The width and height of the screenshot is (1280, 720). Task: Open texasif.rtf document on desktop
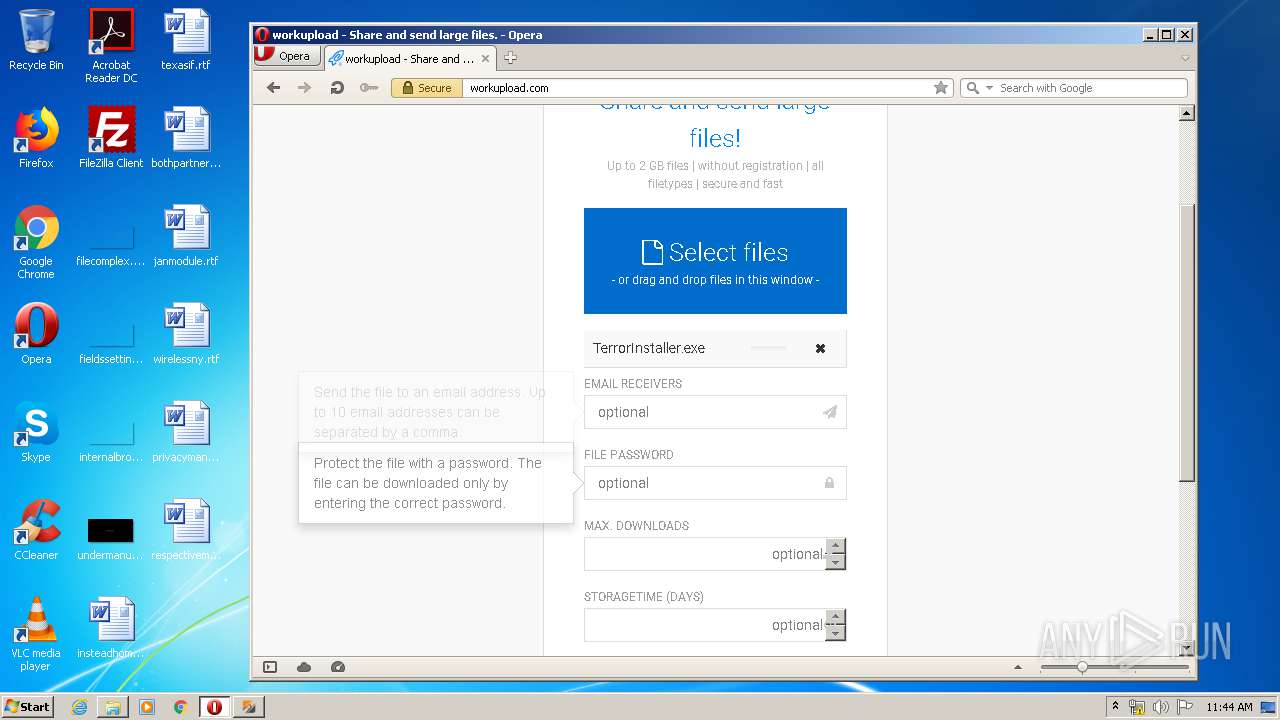click(186, 41)
